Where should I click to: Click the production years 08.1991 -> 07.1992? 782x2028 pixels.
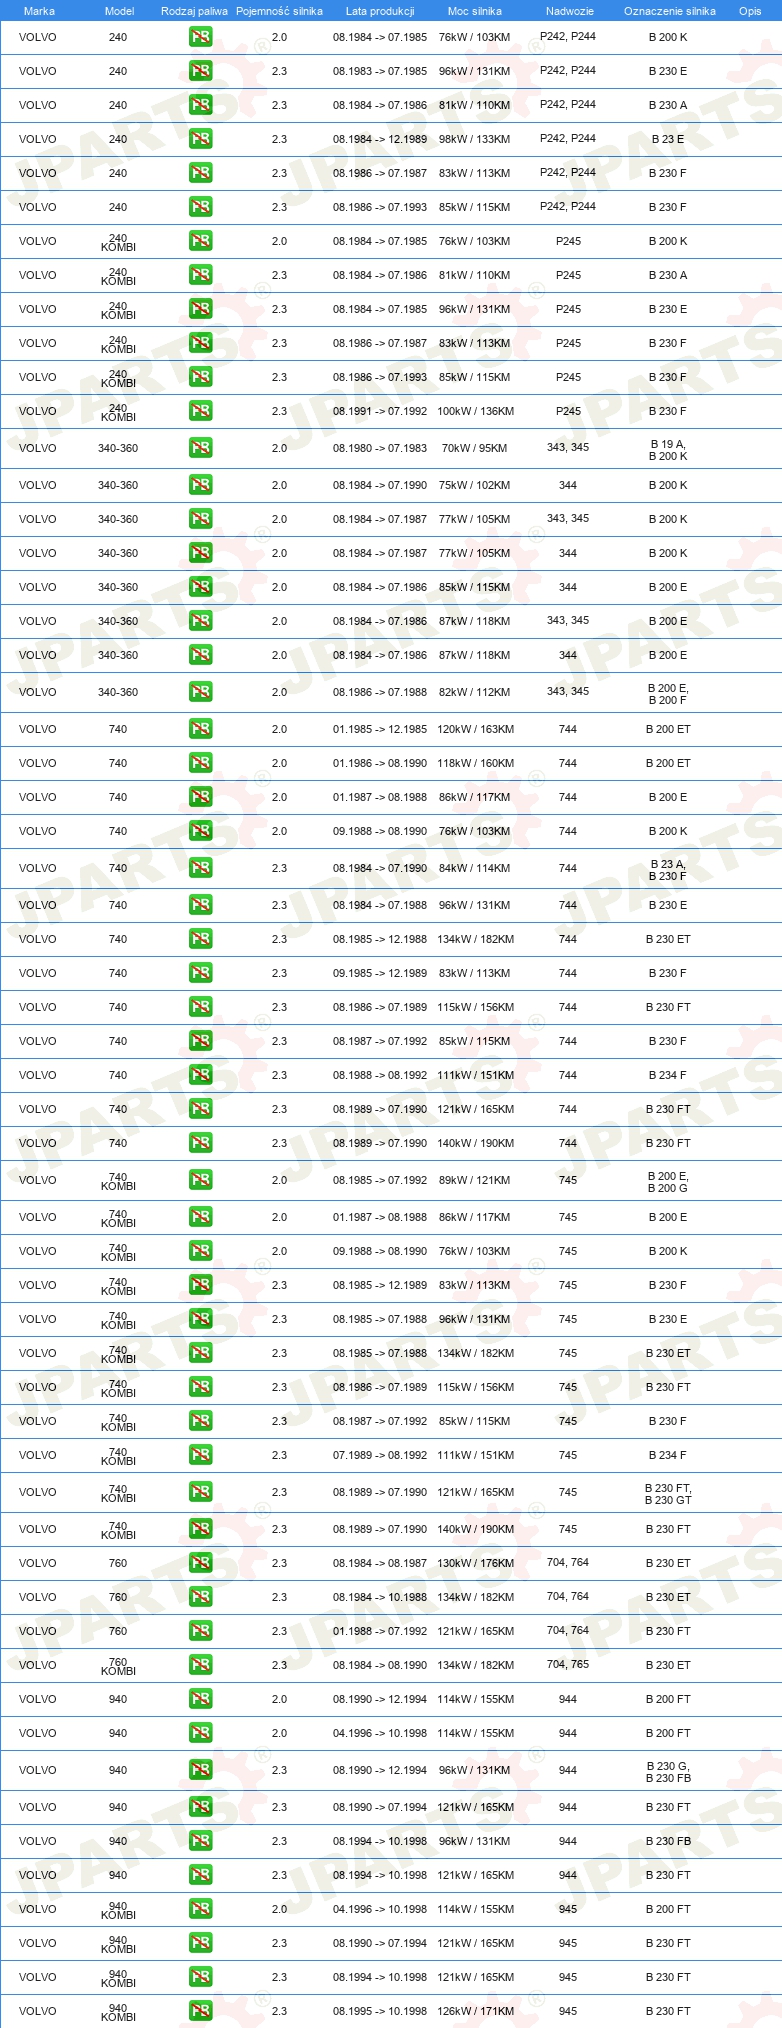pos(380,411)
